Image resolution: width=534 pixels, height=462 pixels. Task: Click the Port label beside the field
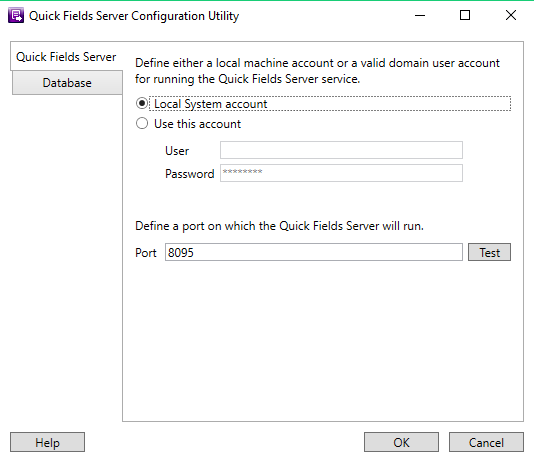click(x=146, y=253)
